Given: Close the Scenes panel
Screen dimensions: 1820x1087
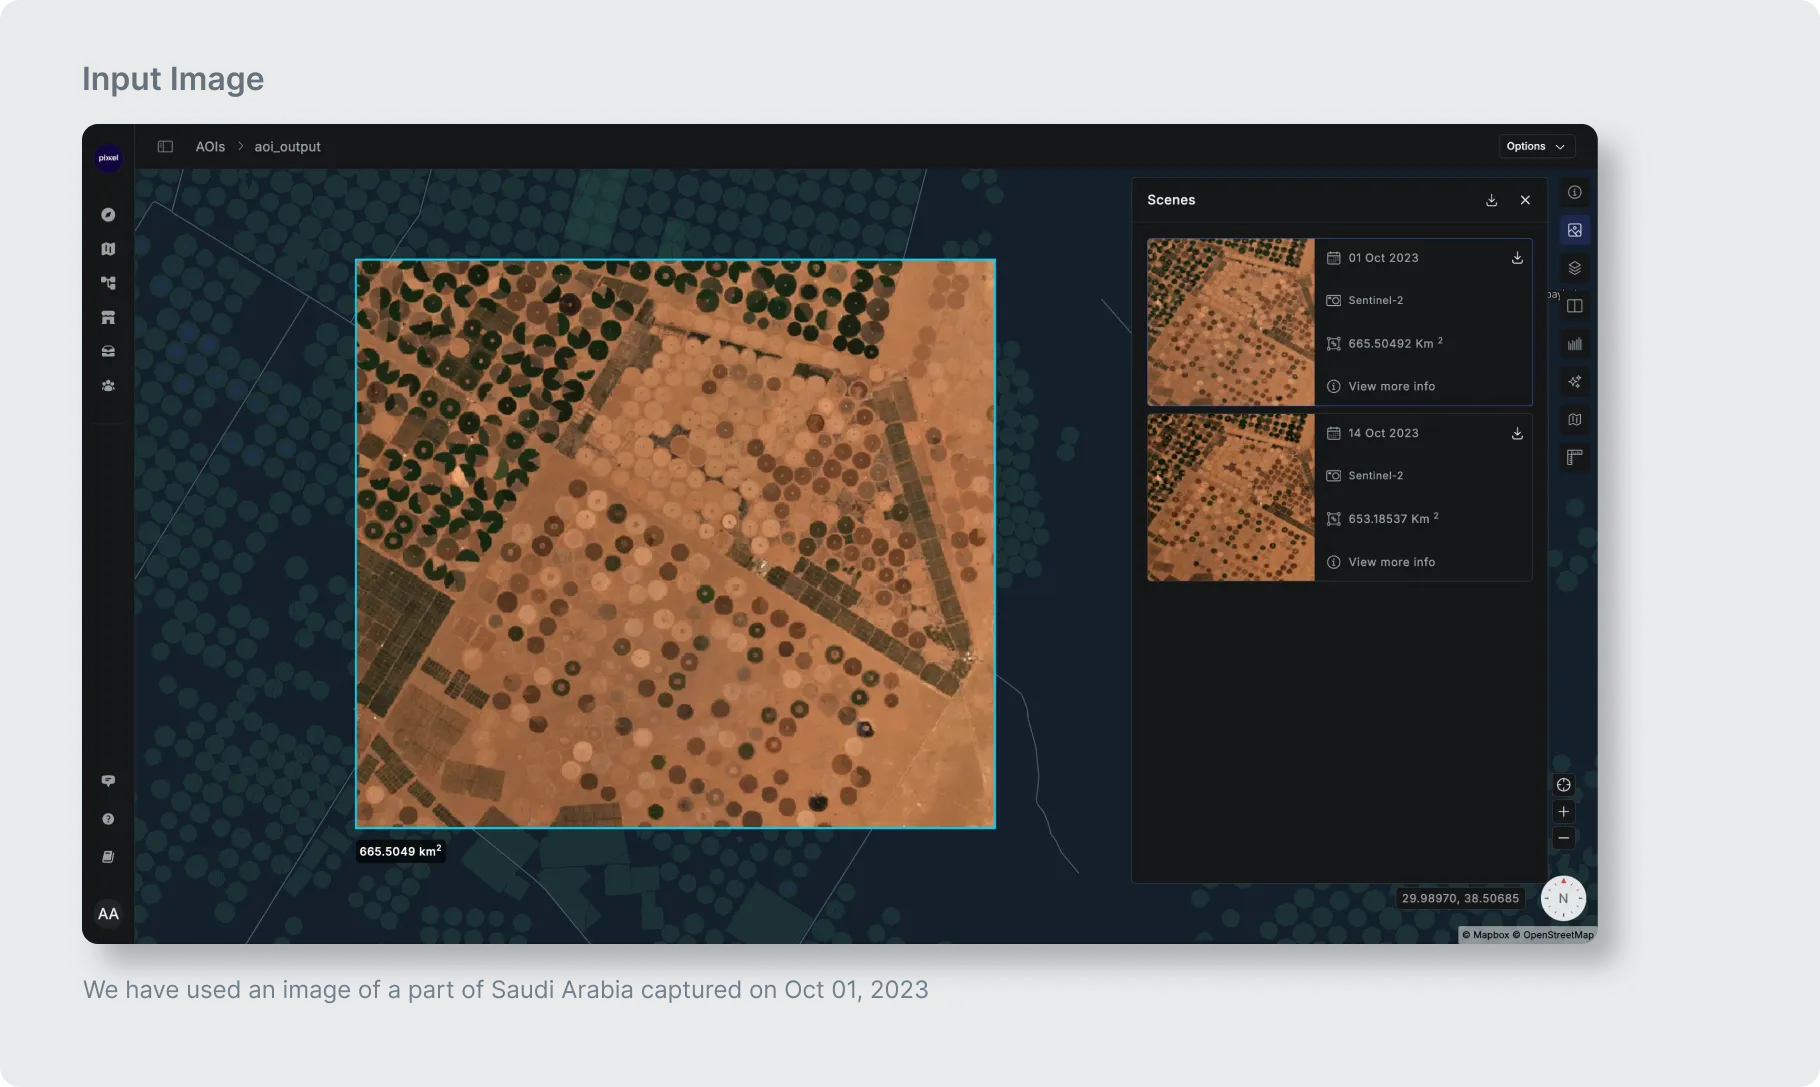Looking at the screenshot, I should coord(1525,200).
